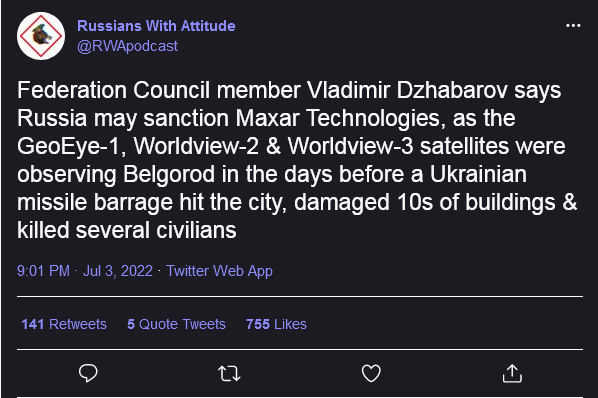
Task: Click the reply speech bubble icon
Action: (88, 373)
